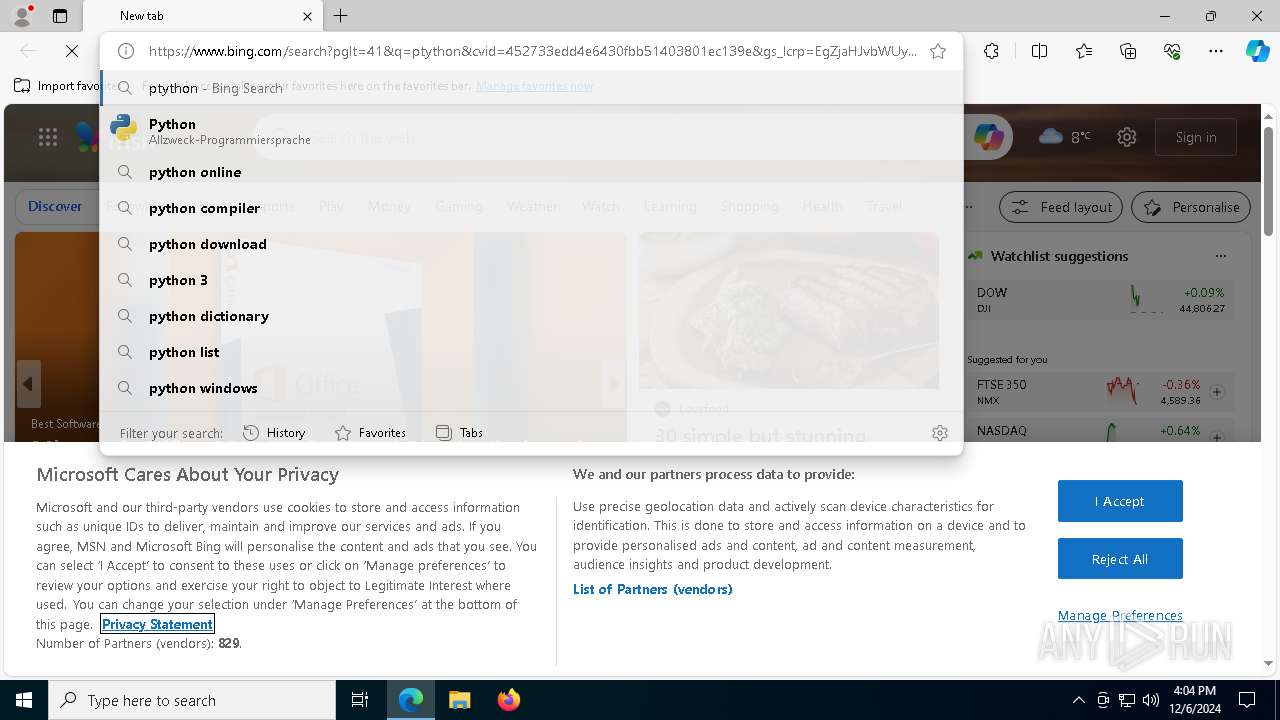Filter search by Favorites
The height and width of the screenshot is (720, 1280).
click(x=370, y=433)
